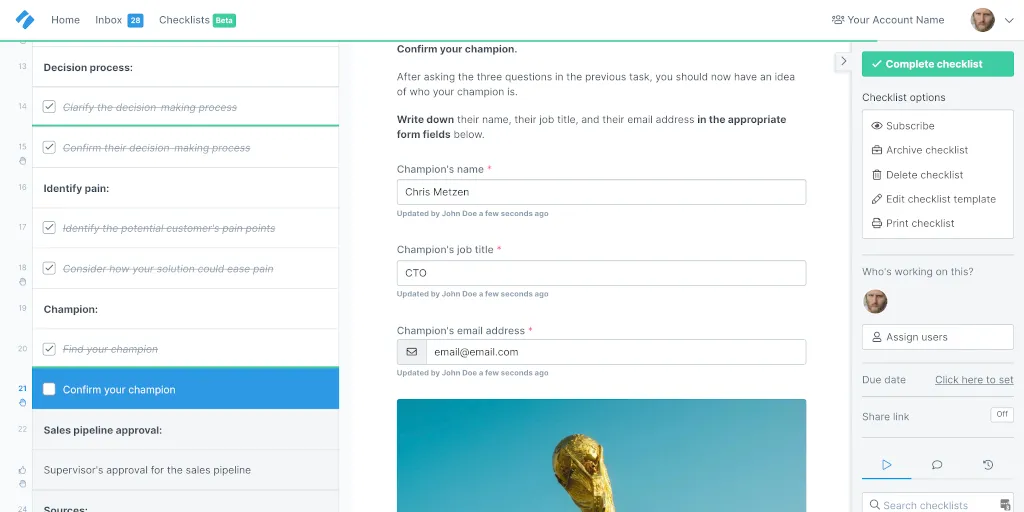Open the comments tab icon
The image size is (1024, 512).
937,465
